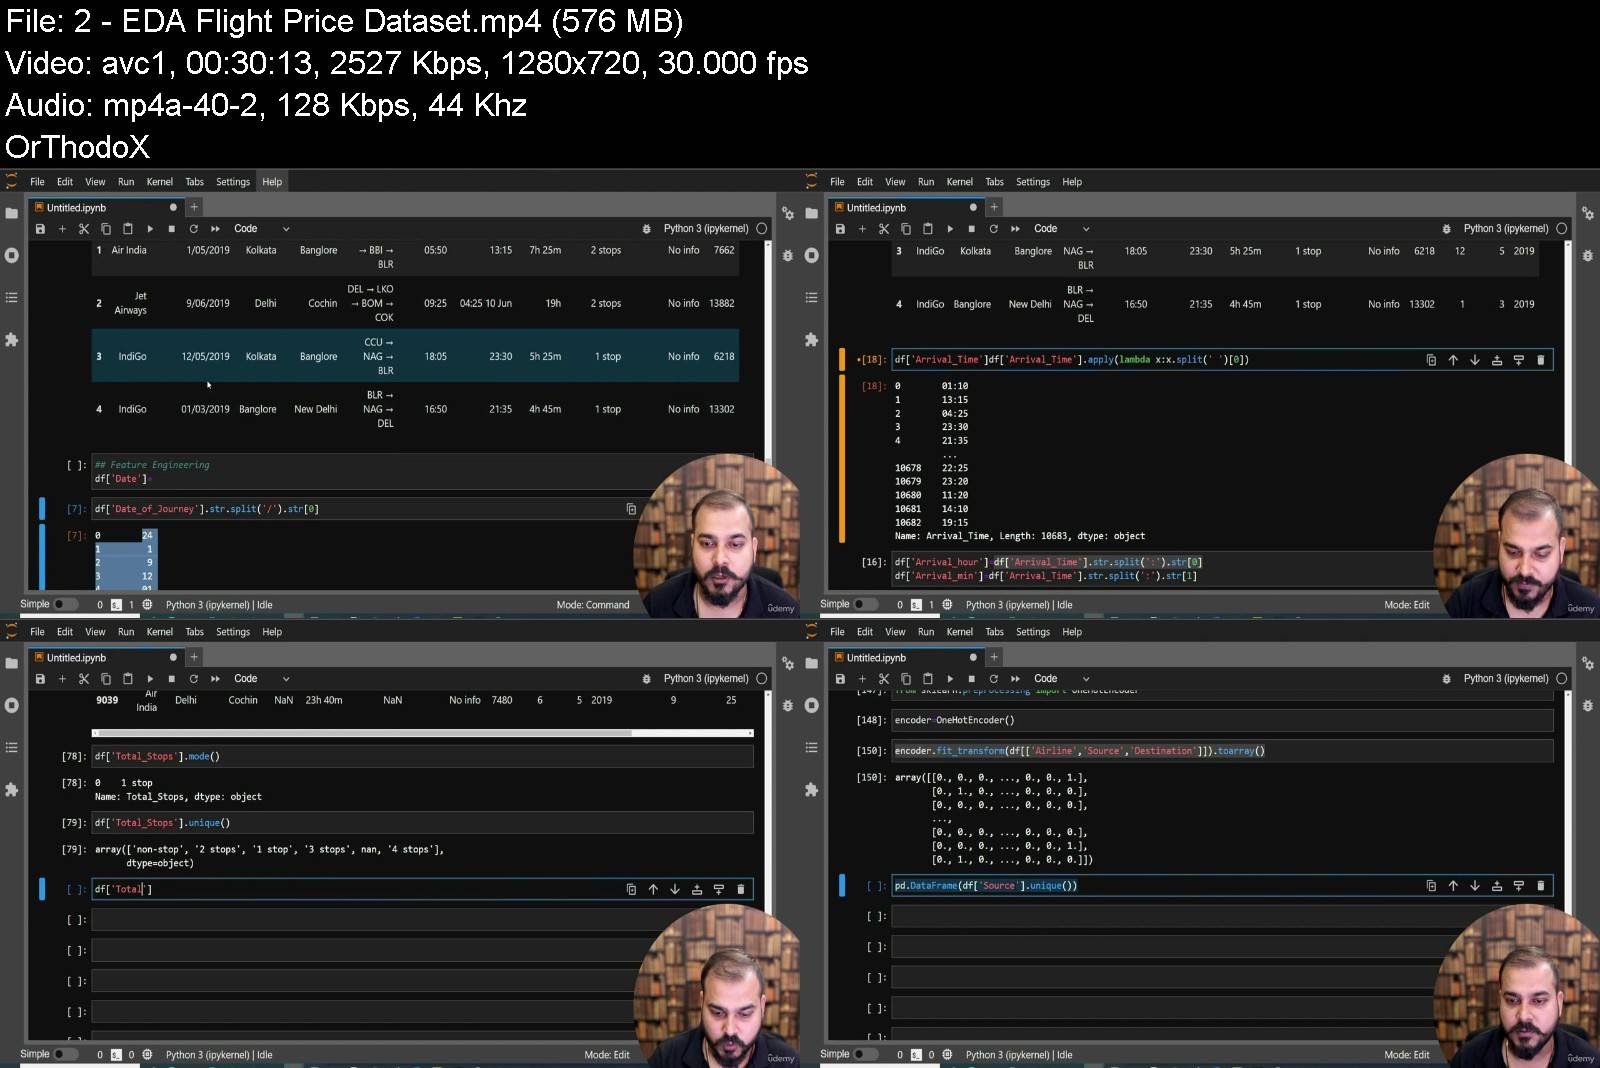This screenshot has height=1068, width=1600.
Task: Copy the Date_of_Journey split cell with its icon
Action: pos(631,509)
